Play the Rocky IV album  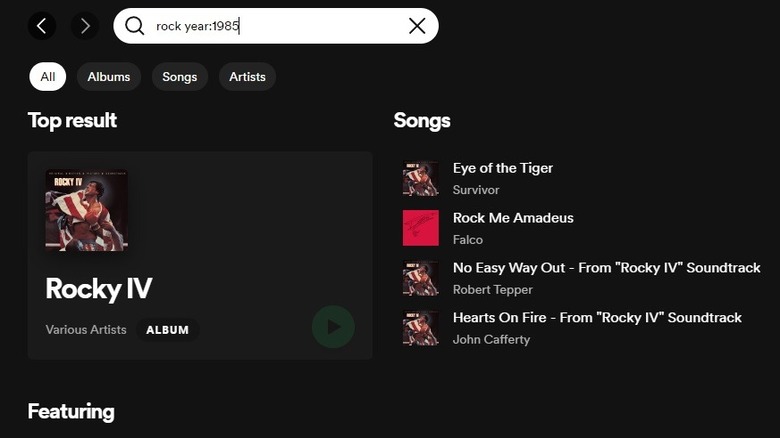click(x=333, y=326)
